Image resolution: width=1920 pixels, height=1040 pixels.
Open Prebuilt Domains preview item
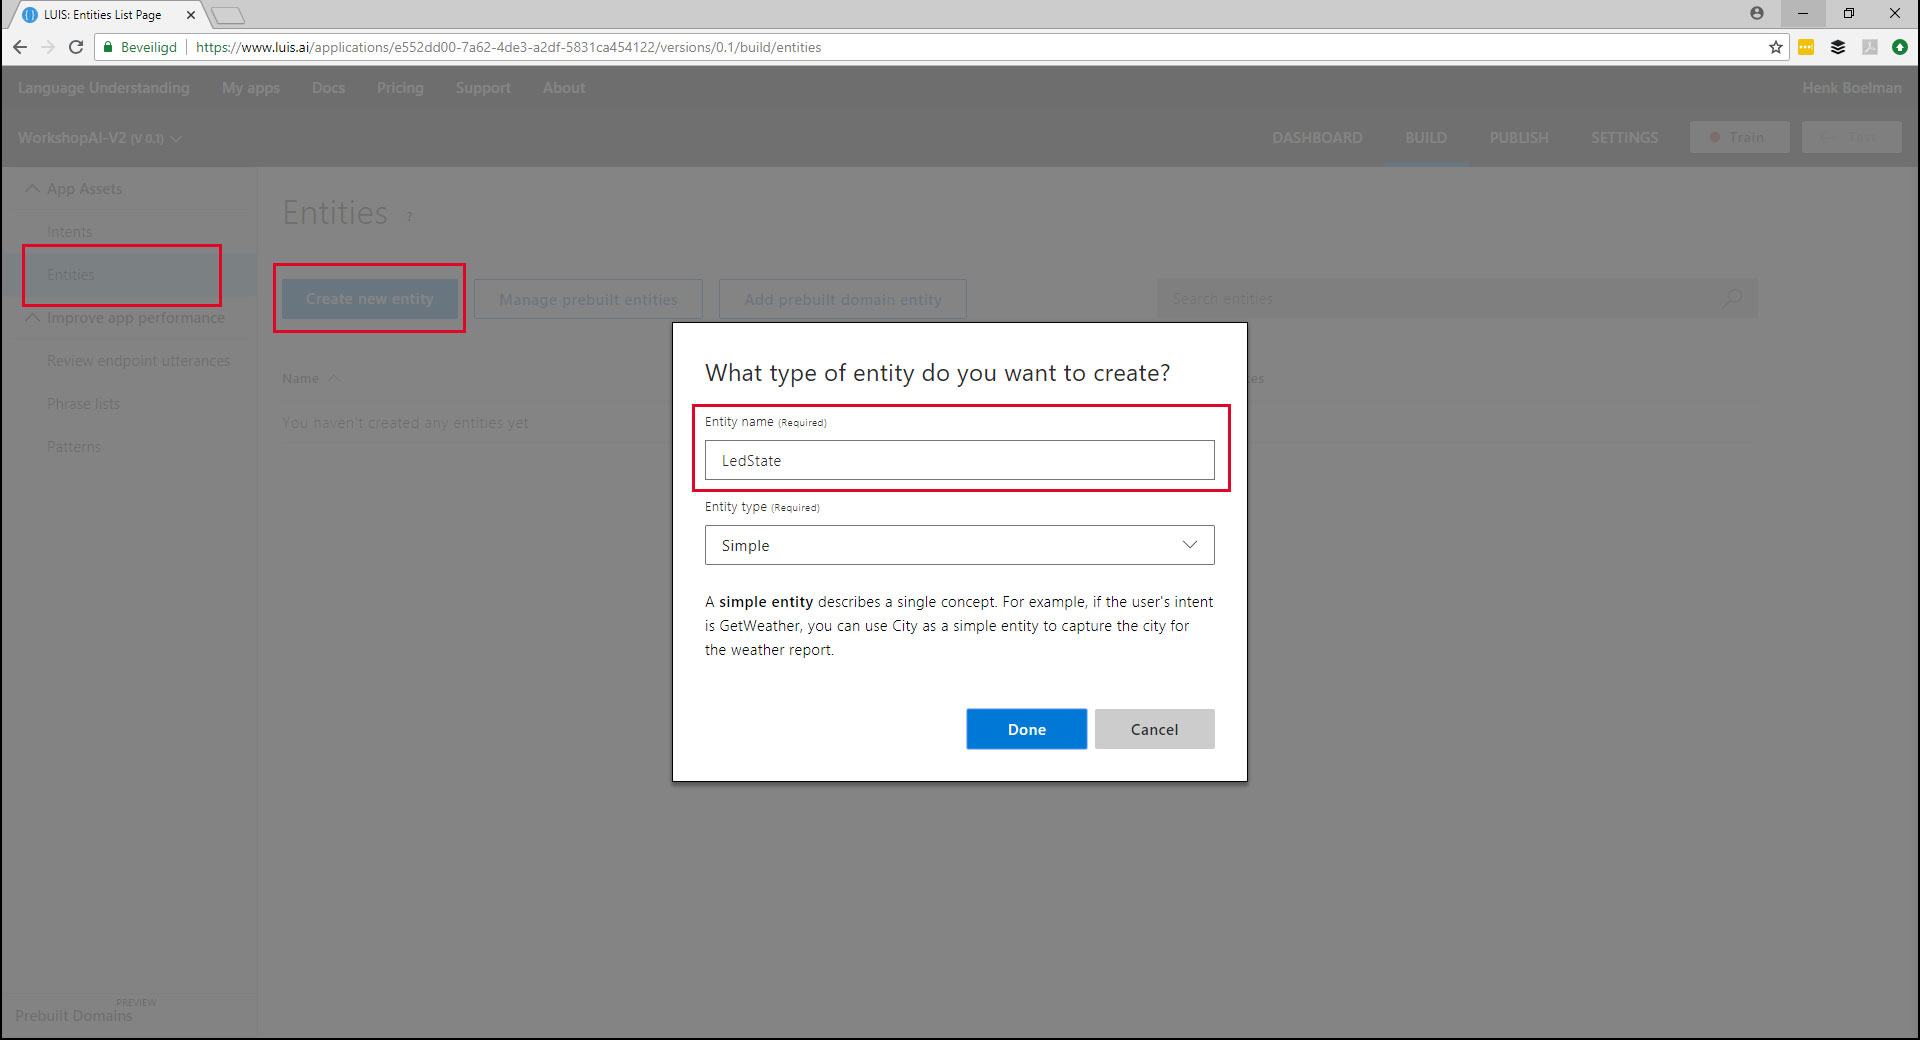coord(74,1015)
